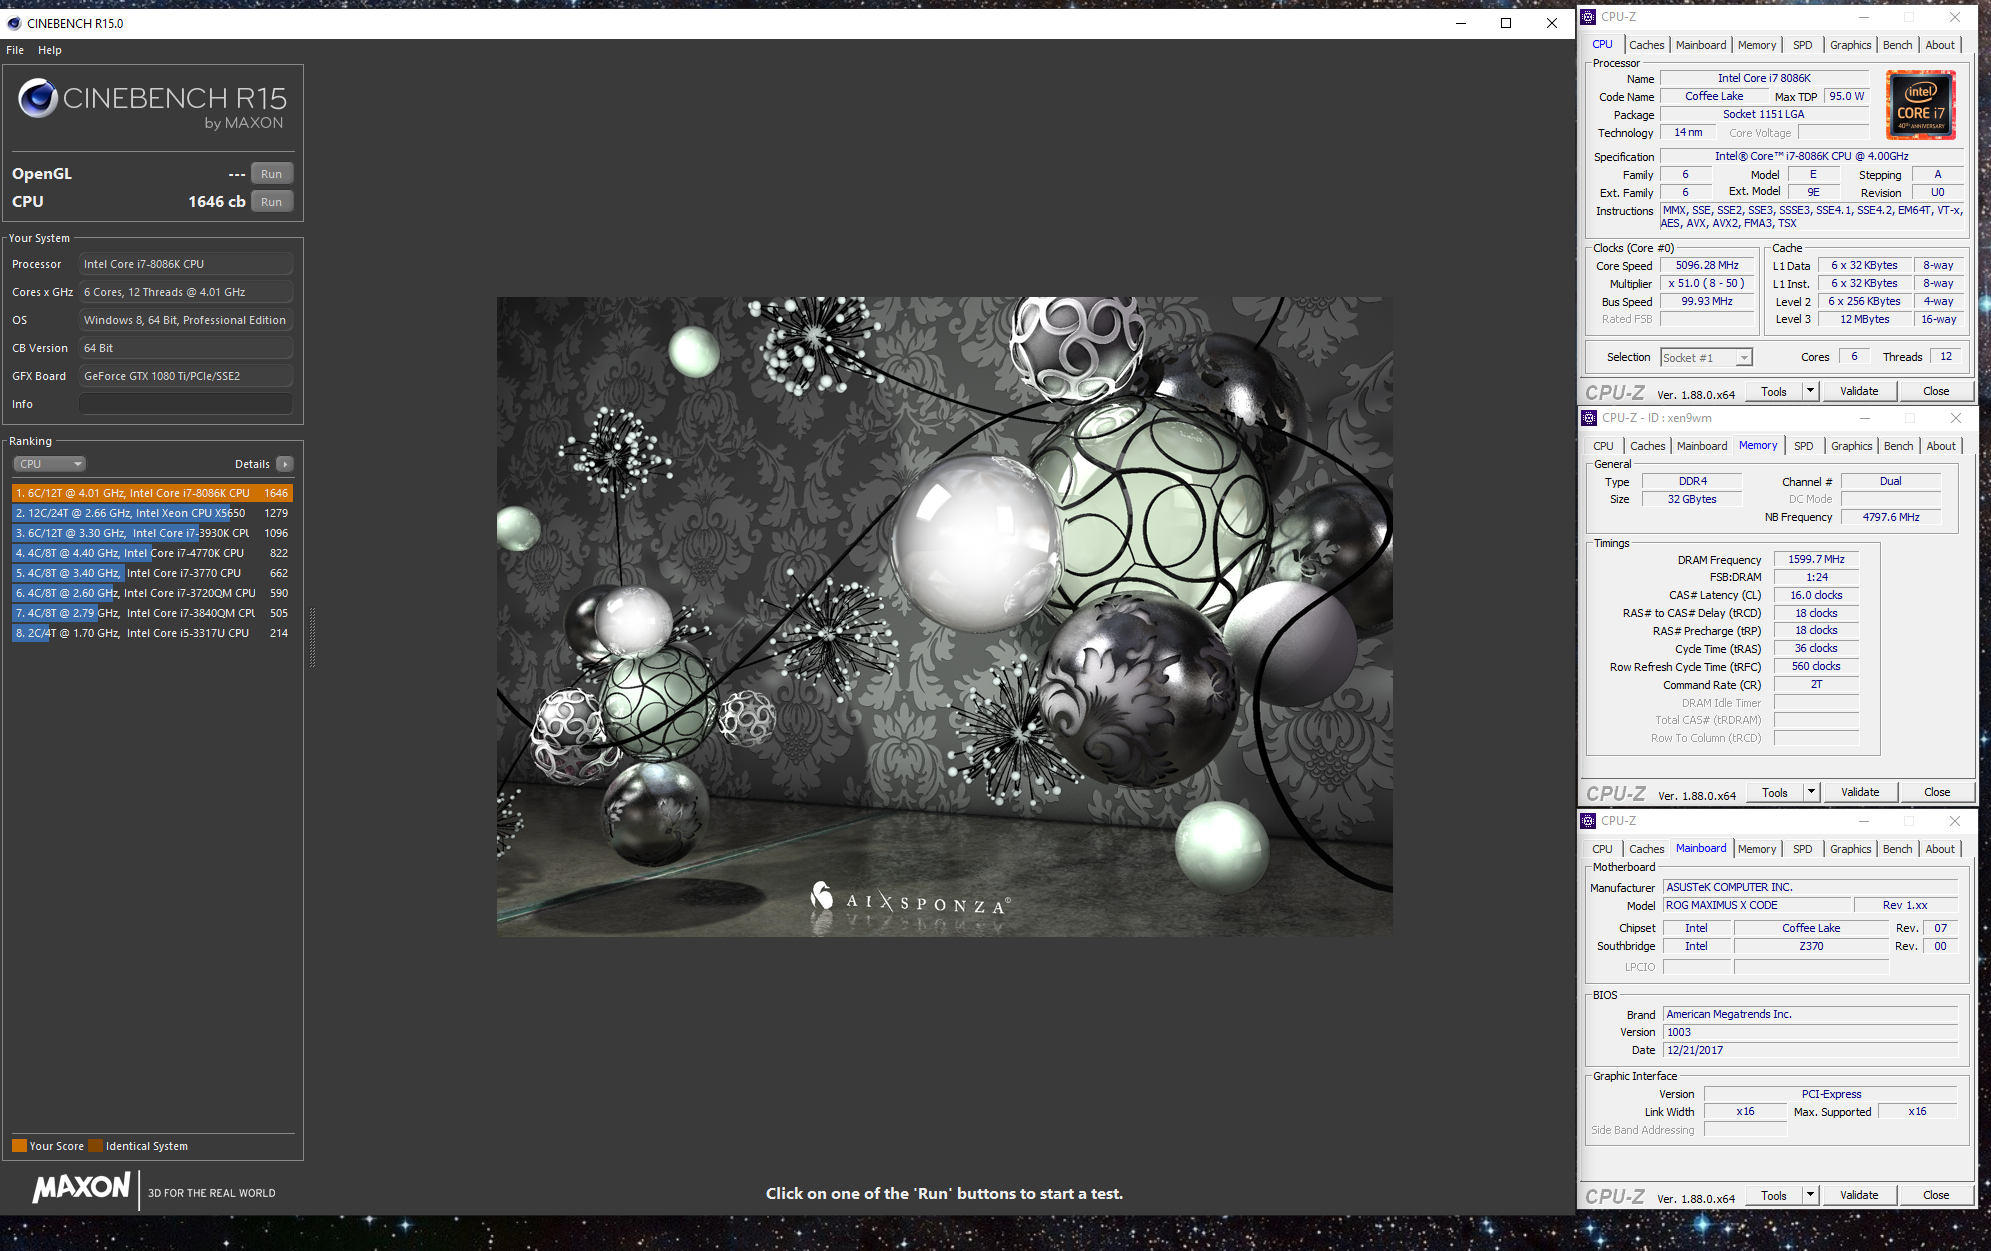Image resolution: width=1991 pixels, height=1251 pixels.
Task: Switch to SPD tab in top CPU-Z window
Action: [x=1802, y=45]
